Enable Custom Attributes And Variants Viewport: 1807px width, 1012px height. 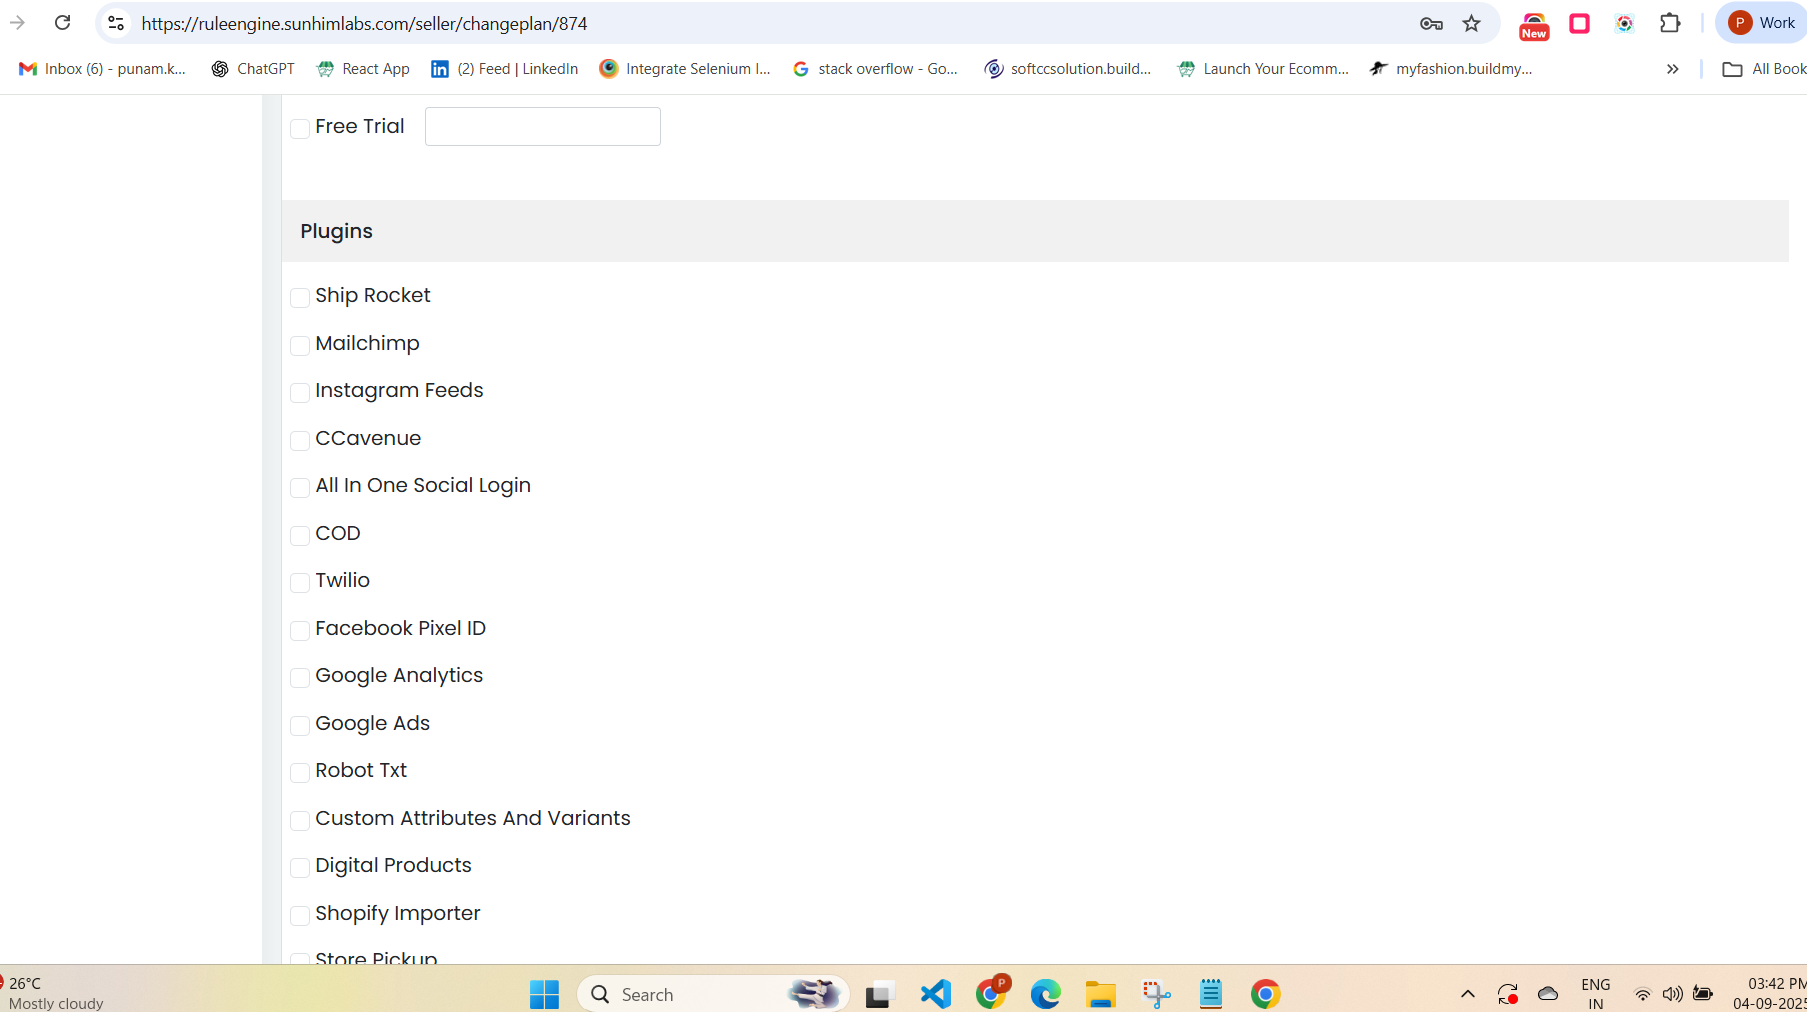(299, 820)
